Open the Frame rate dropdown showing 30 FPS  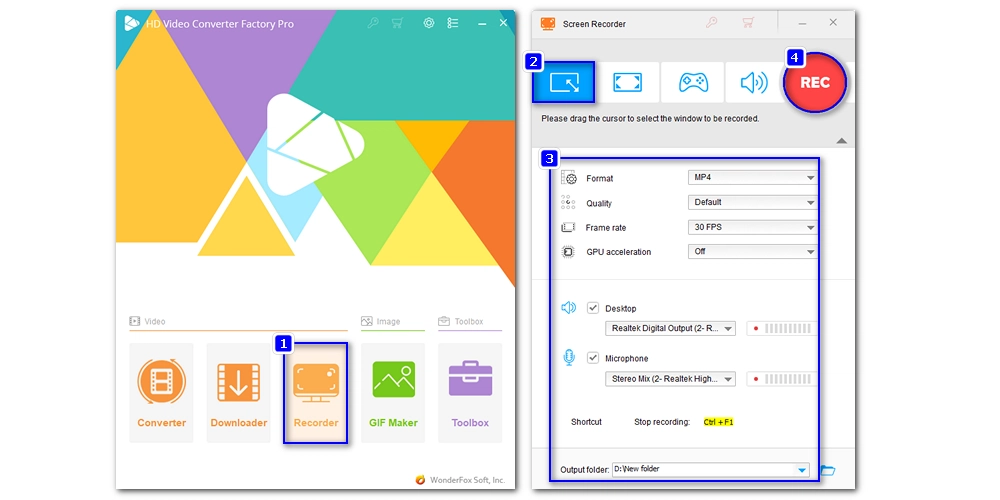(x=753, y=227)
